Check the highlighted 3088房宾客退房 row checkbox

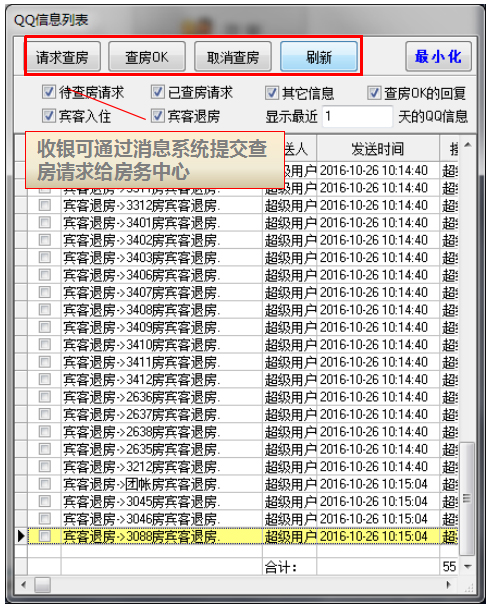45,537
